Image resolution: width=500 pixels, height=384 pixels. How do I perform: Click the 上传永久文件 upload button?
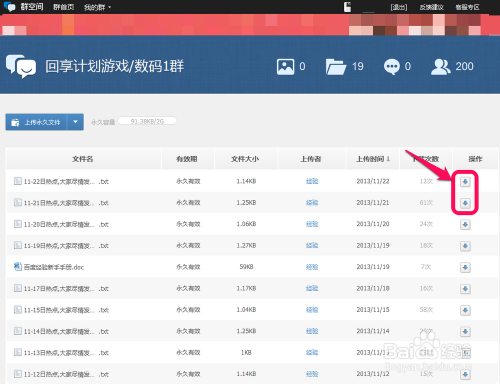pyautogui.click(x=36, y=122)
